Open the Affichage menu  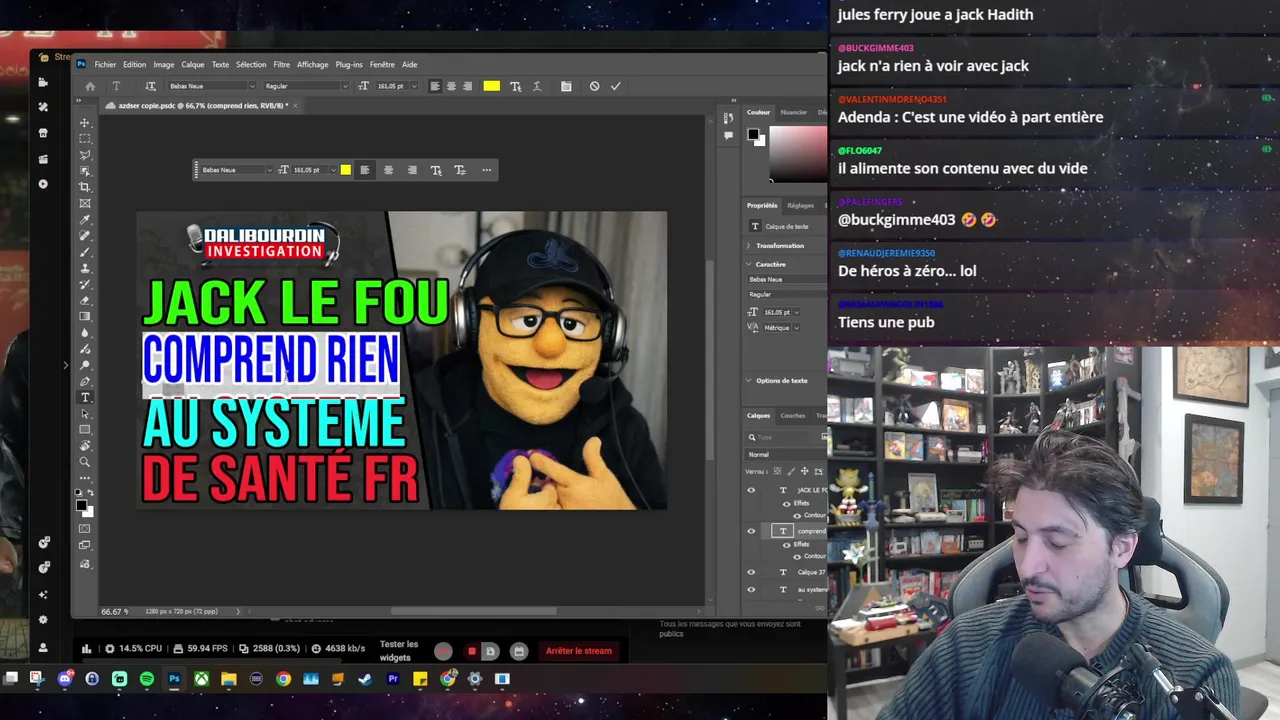pos(312,64)
